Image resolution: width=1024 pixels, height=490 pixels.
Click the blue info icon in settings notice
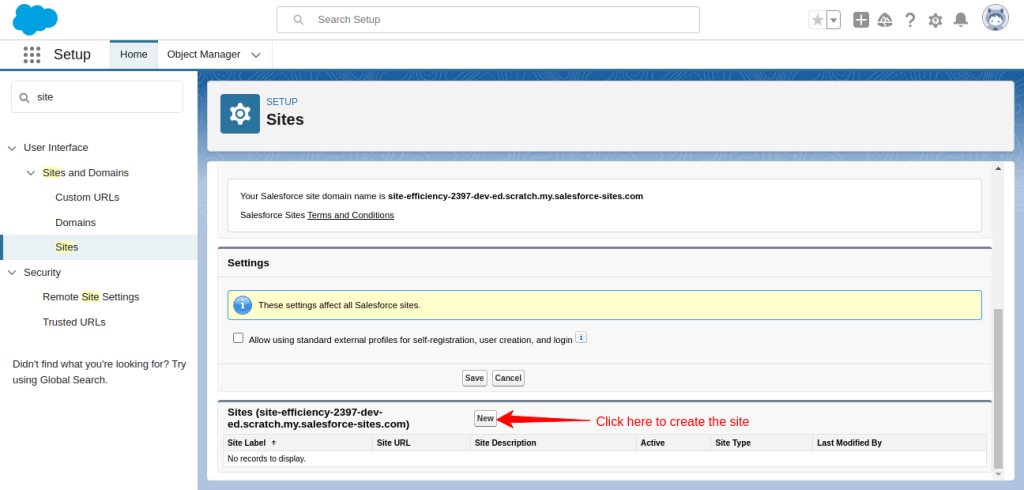coord(242,305)
